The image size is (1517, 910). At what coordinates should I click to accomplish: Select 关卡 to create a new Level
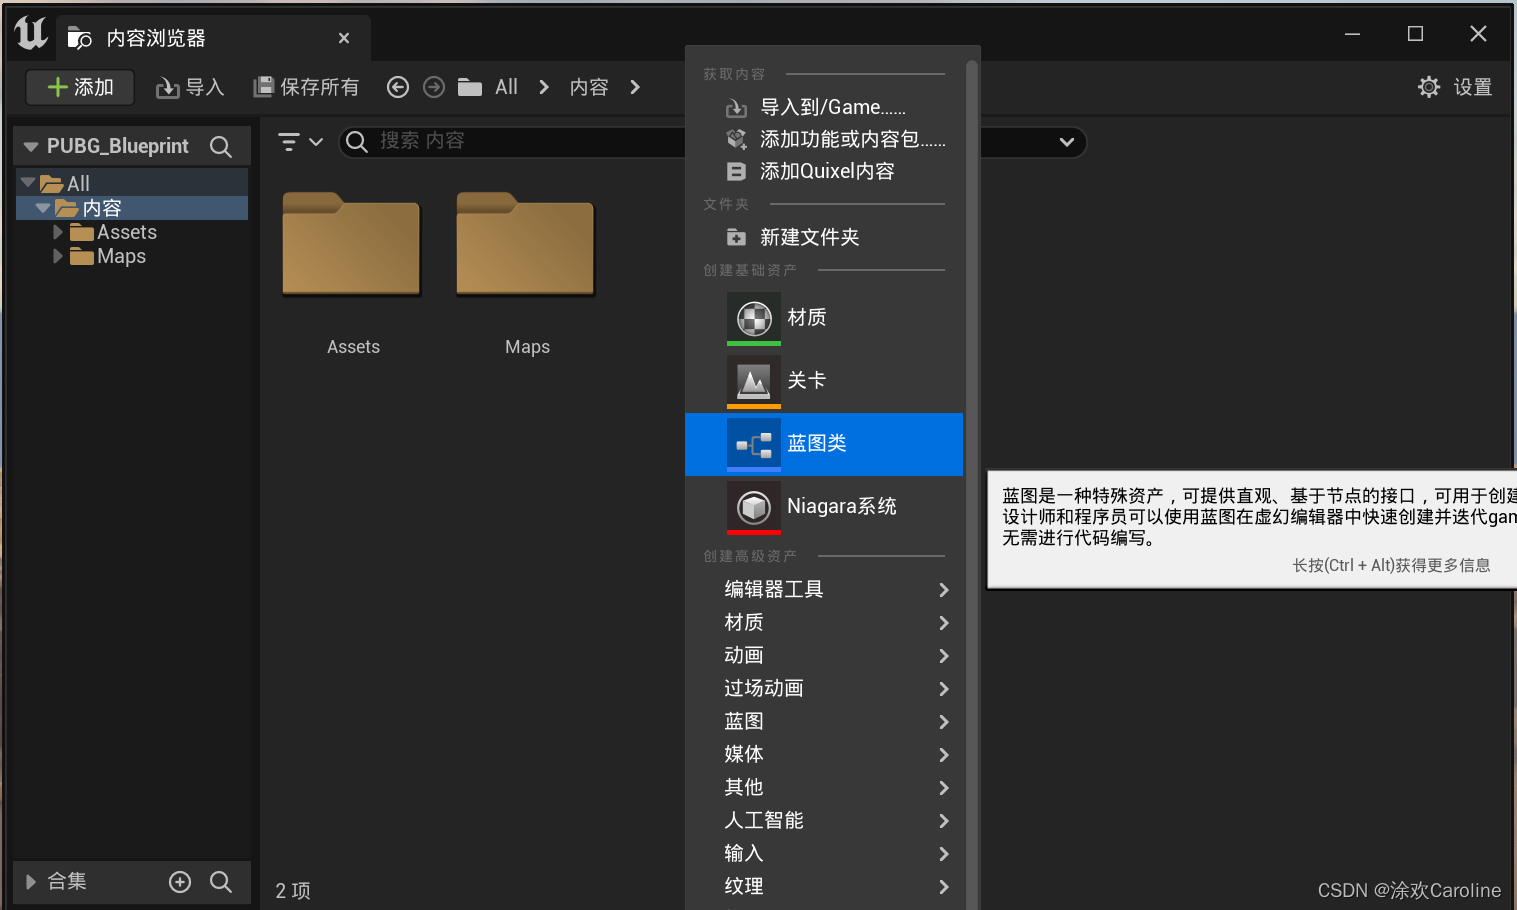coord(805,380)
